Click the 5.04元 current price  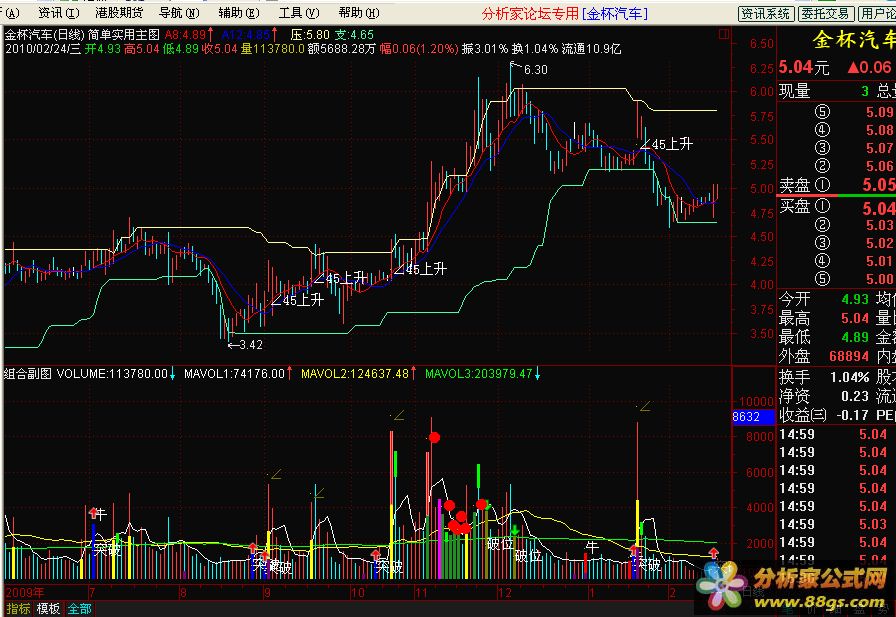(x=803, y=67)
